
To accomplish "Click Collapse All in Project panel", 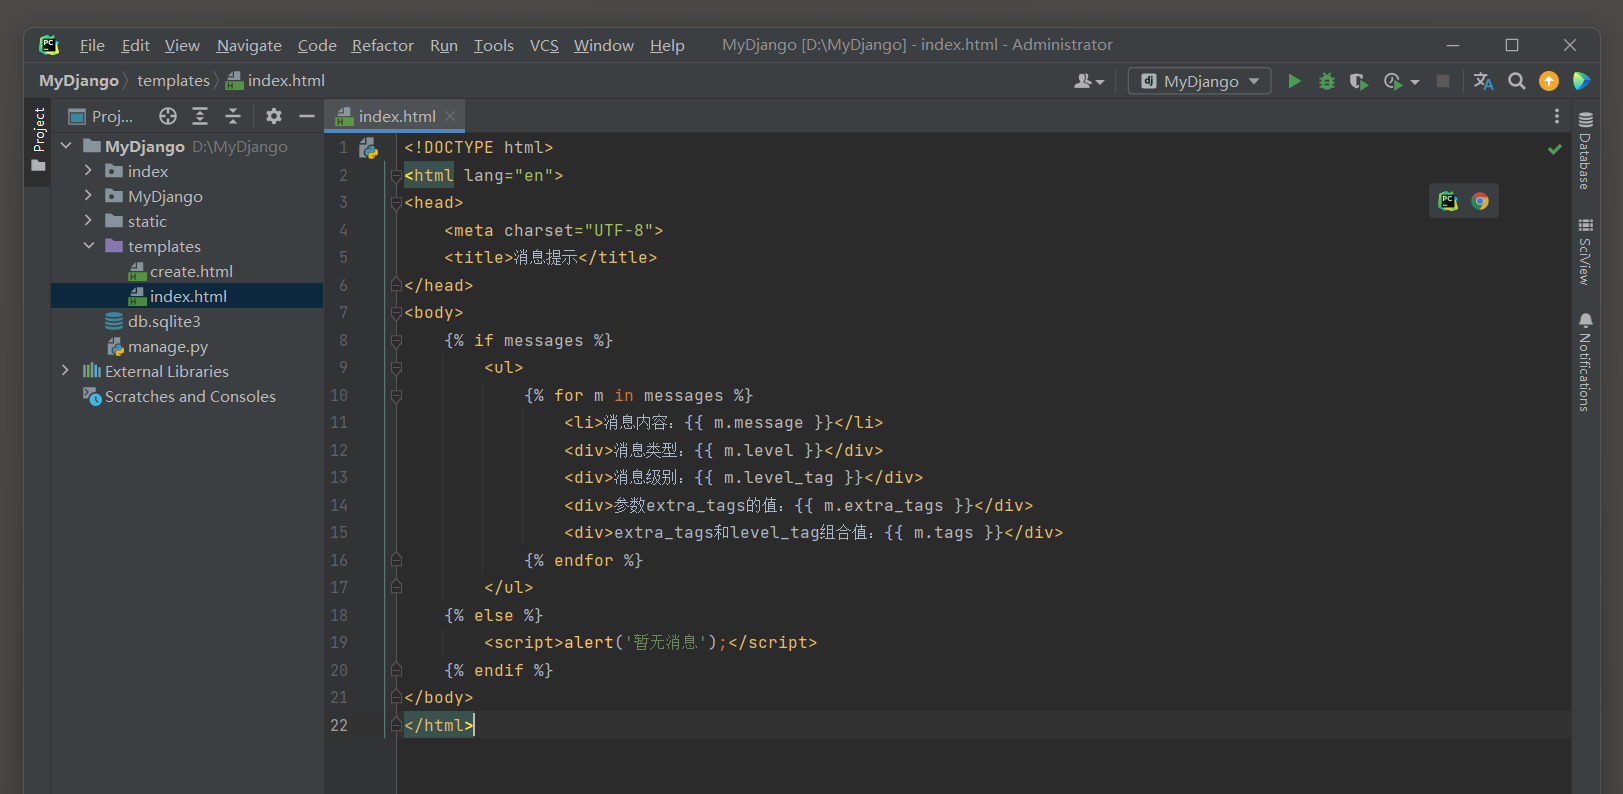I will (233, 116).
